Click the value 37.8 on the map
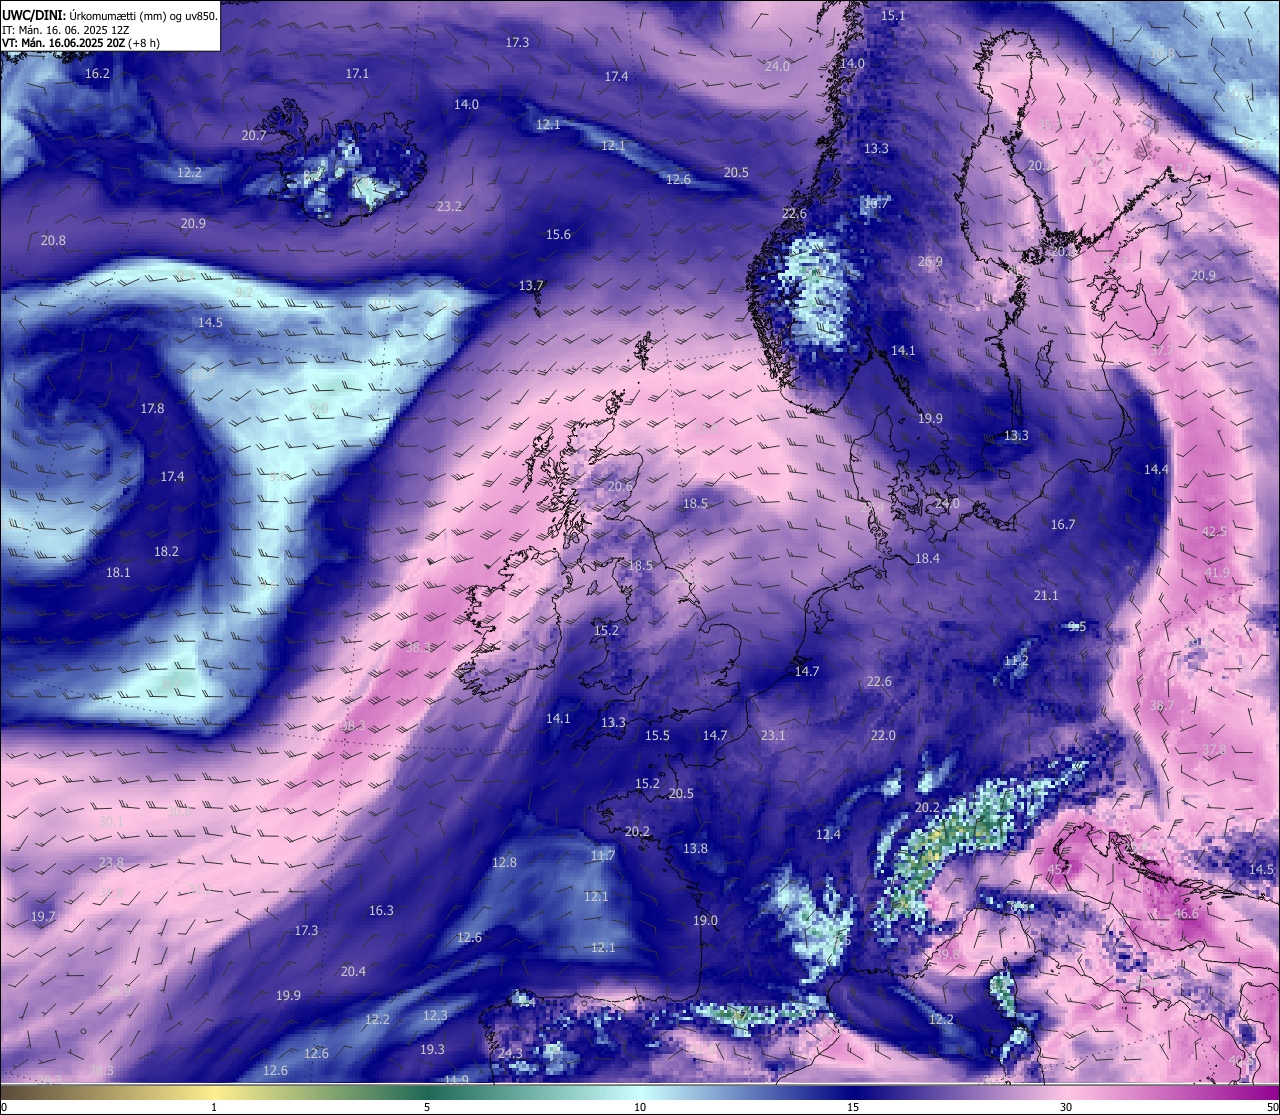The width and height of the screenshot is (1280, 1115). click(x=1214, y=750)
